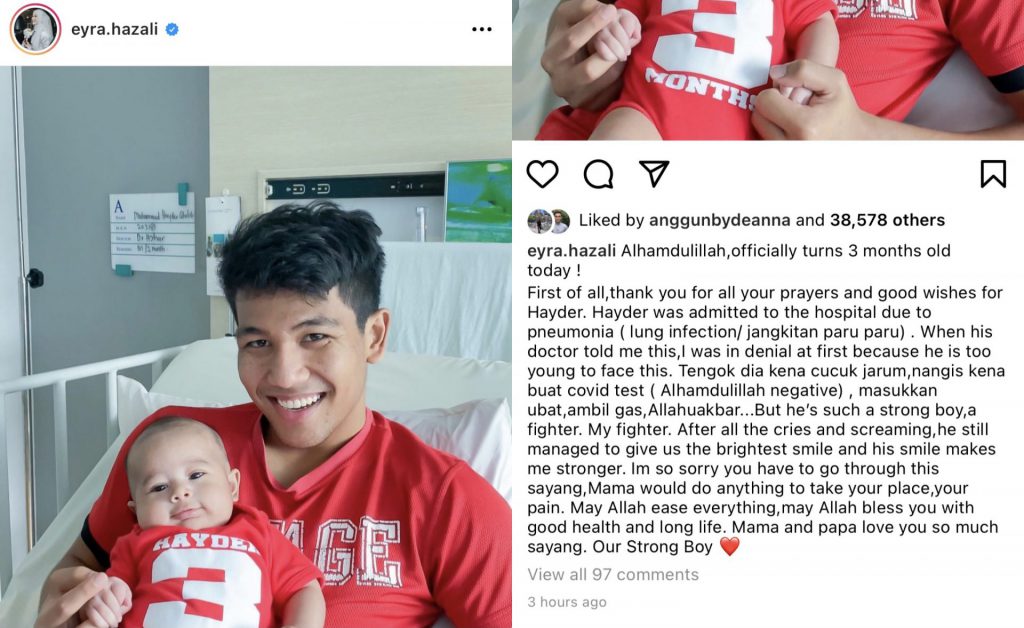This screenshot has height=628, width=1024.
Task: Click liker avatars beside Liked by
Action: click(x=549, y=221)
